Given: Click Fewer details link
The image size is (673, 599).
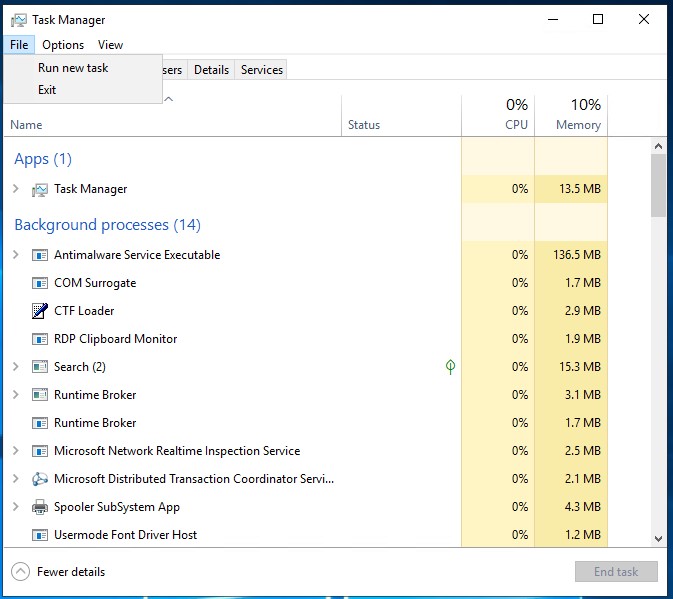Looking at the screenshot, I should click(71, 572).
